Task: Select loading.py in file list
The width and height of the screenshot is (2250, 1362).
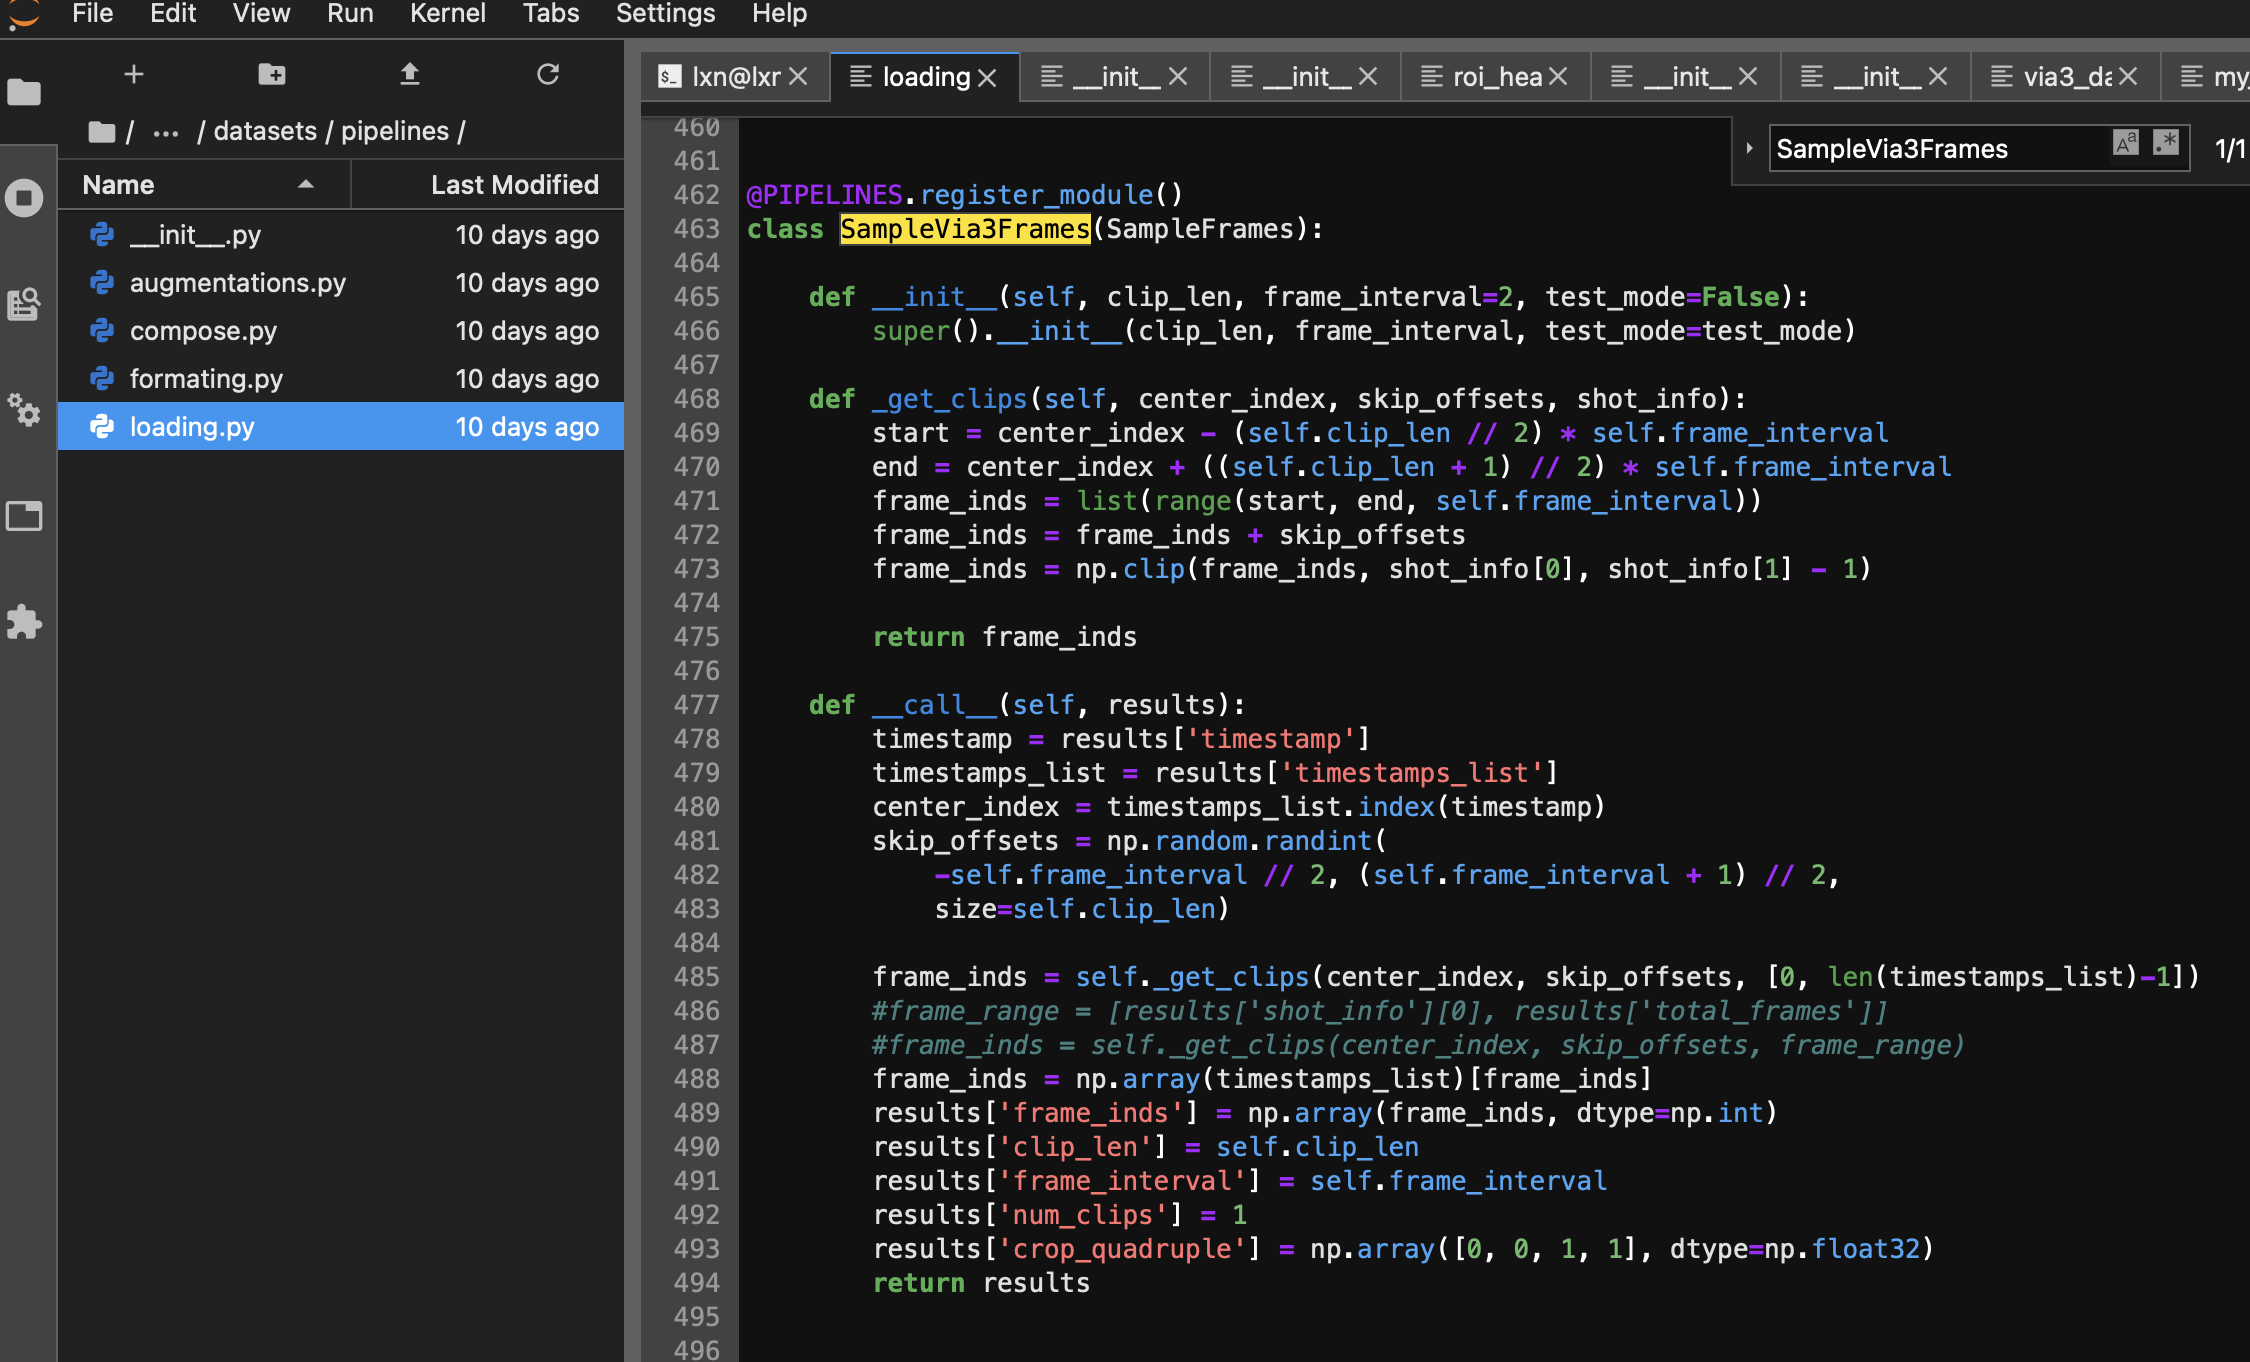Action: point(341,427)
